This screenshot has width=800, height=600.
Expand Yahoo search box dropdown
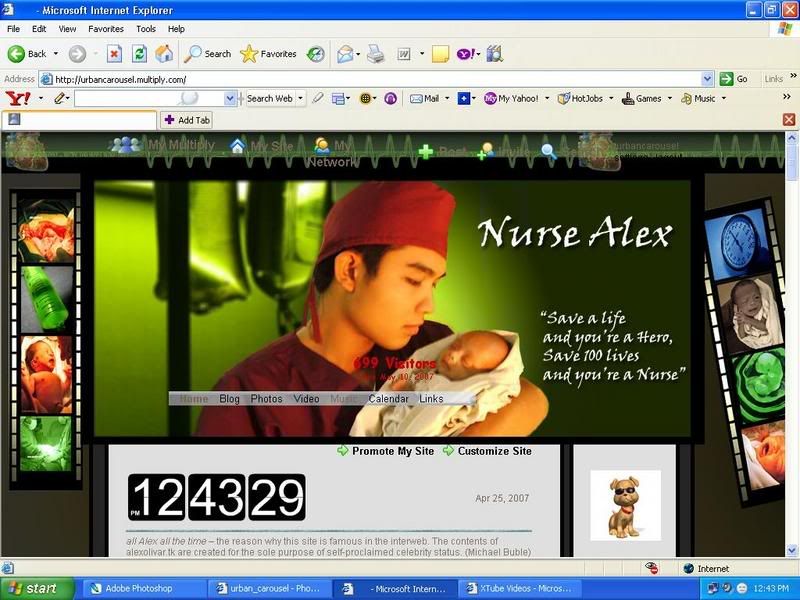pos(230,98)
